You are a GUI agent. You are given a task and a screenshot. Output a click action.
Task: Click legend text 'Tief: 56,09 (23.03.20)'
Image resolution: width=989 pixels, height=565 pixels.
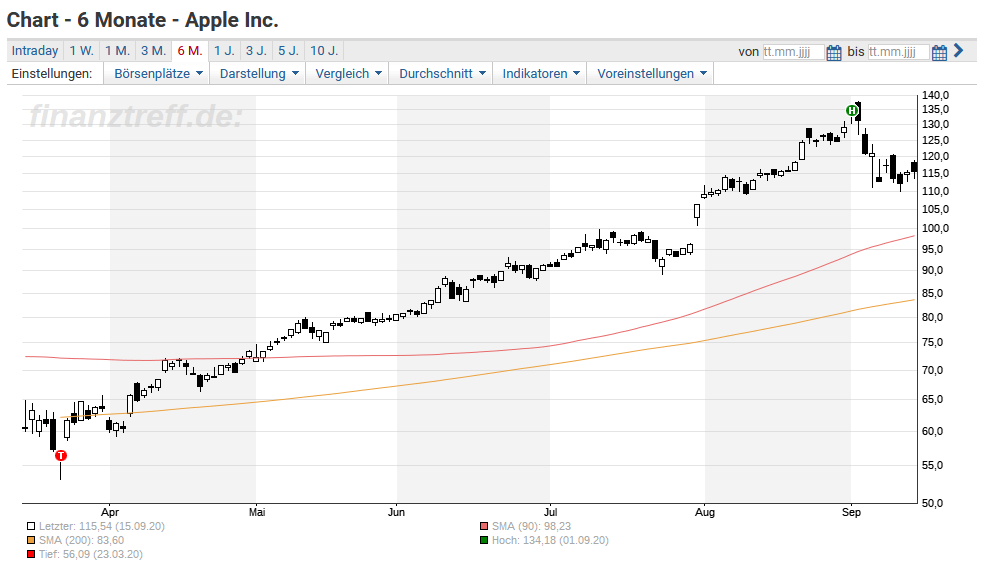(91, 554)
